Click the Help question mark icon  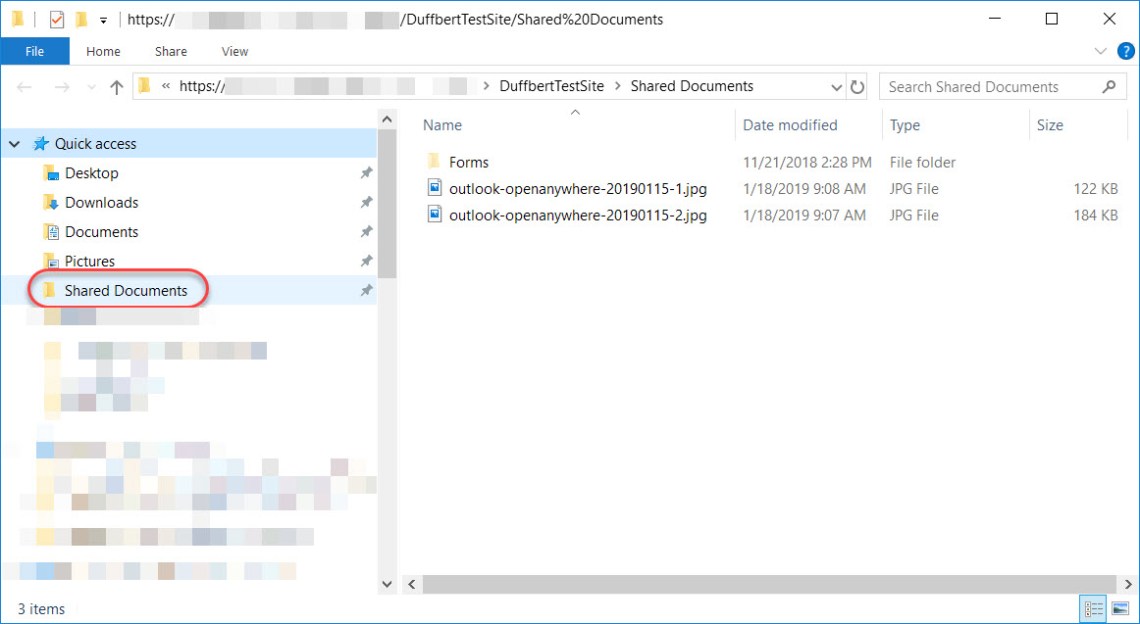pos(1126,51)
